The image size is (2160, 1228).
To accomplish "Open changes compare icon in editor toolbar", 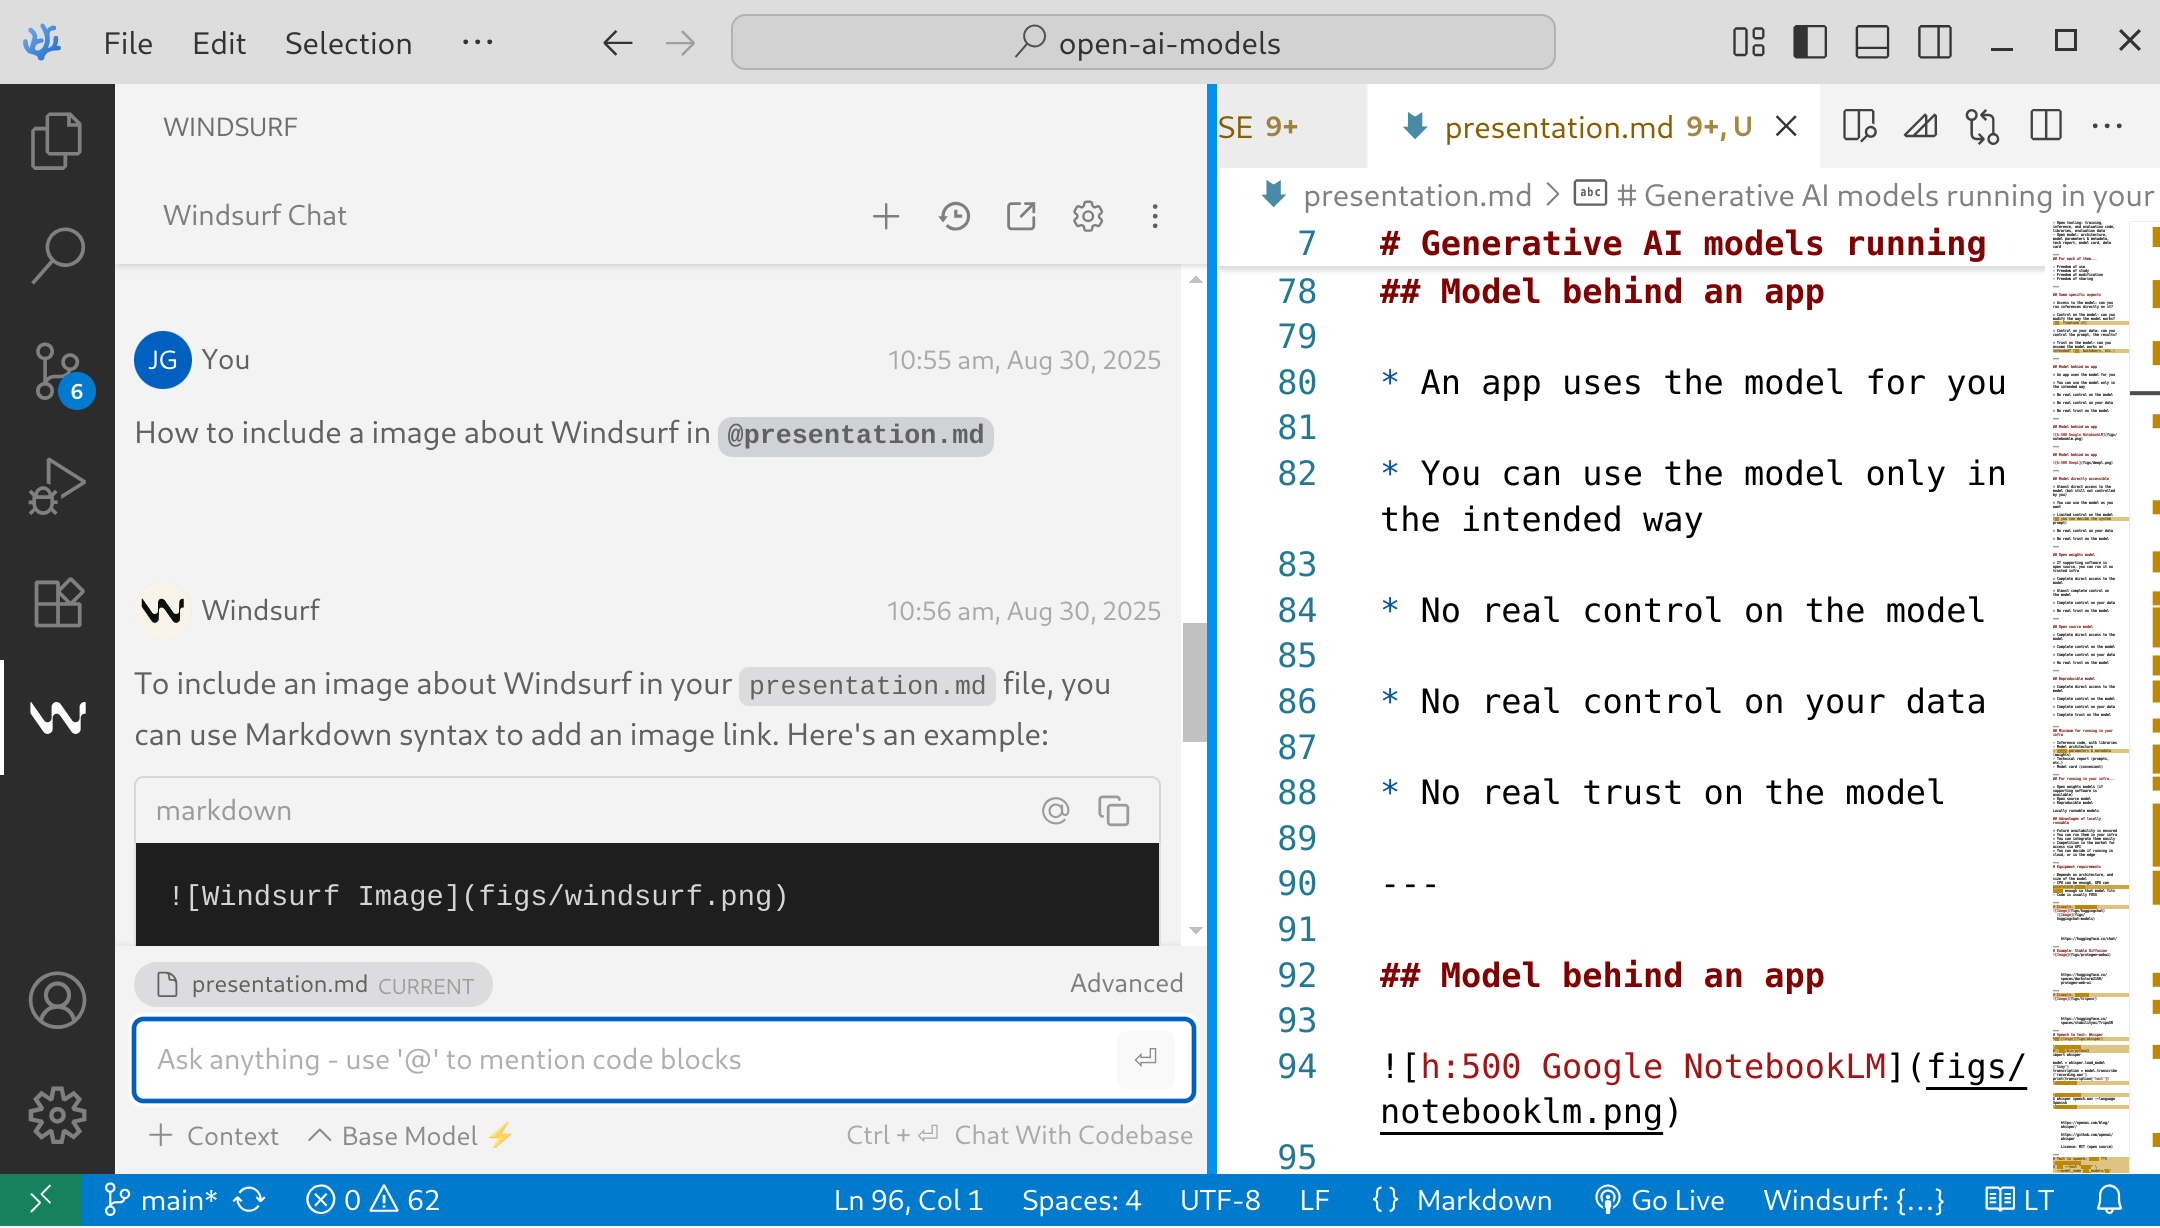I will pos(1982,127).
